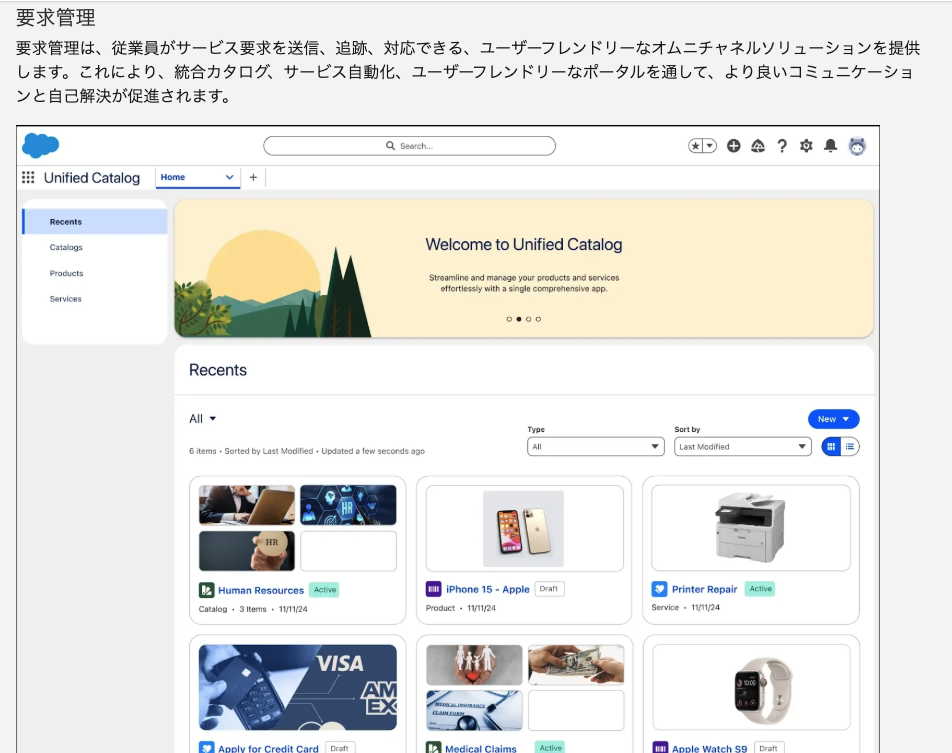Click the HR laptop photo thumbnail
Screen dimensions: 952x753
[x=246, y=505]
